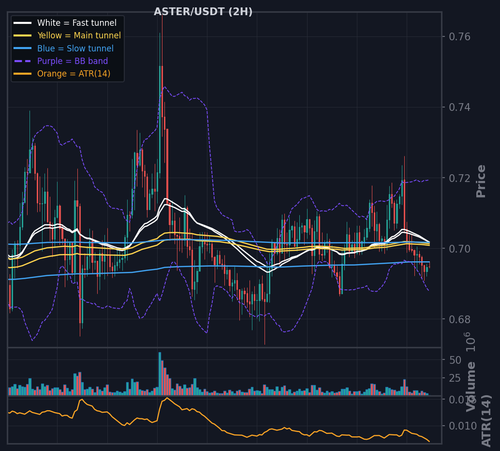The height and width of the screenshot is (451, 500).
Task: Click the ASTER/USDT (2H) chart title
Action: coord(203,12)
